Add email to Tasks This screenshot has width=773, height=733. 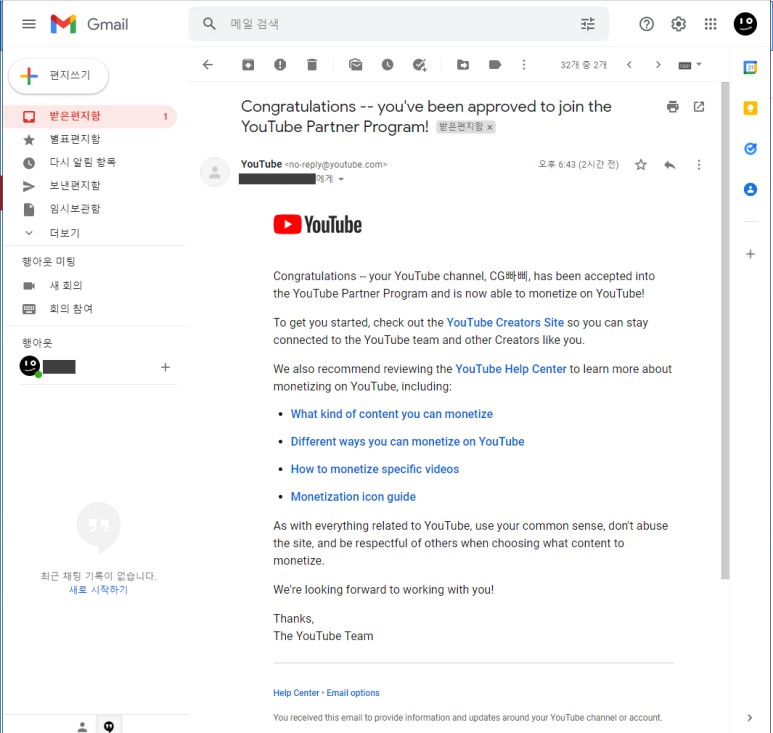420,65
